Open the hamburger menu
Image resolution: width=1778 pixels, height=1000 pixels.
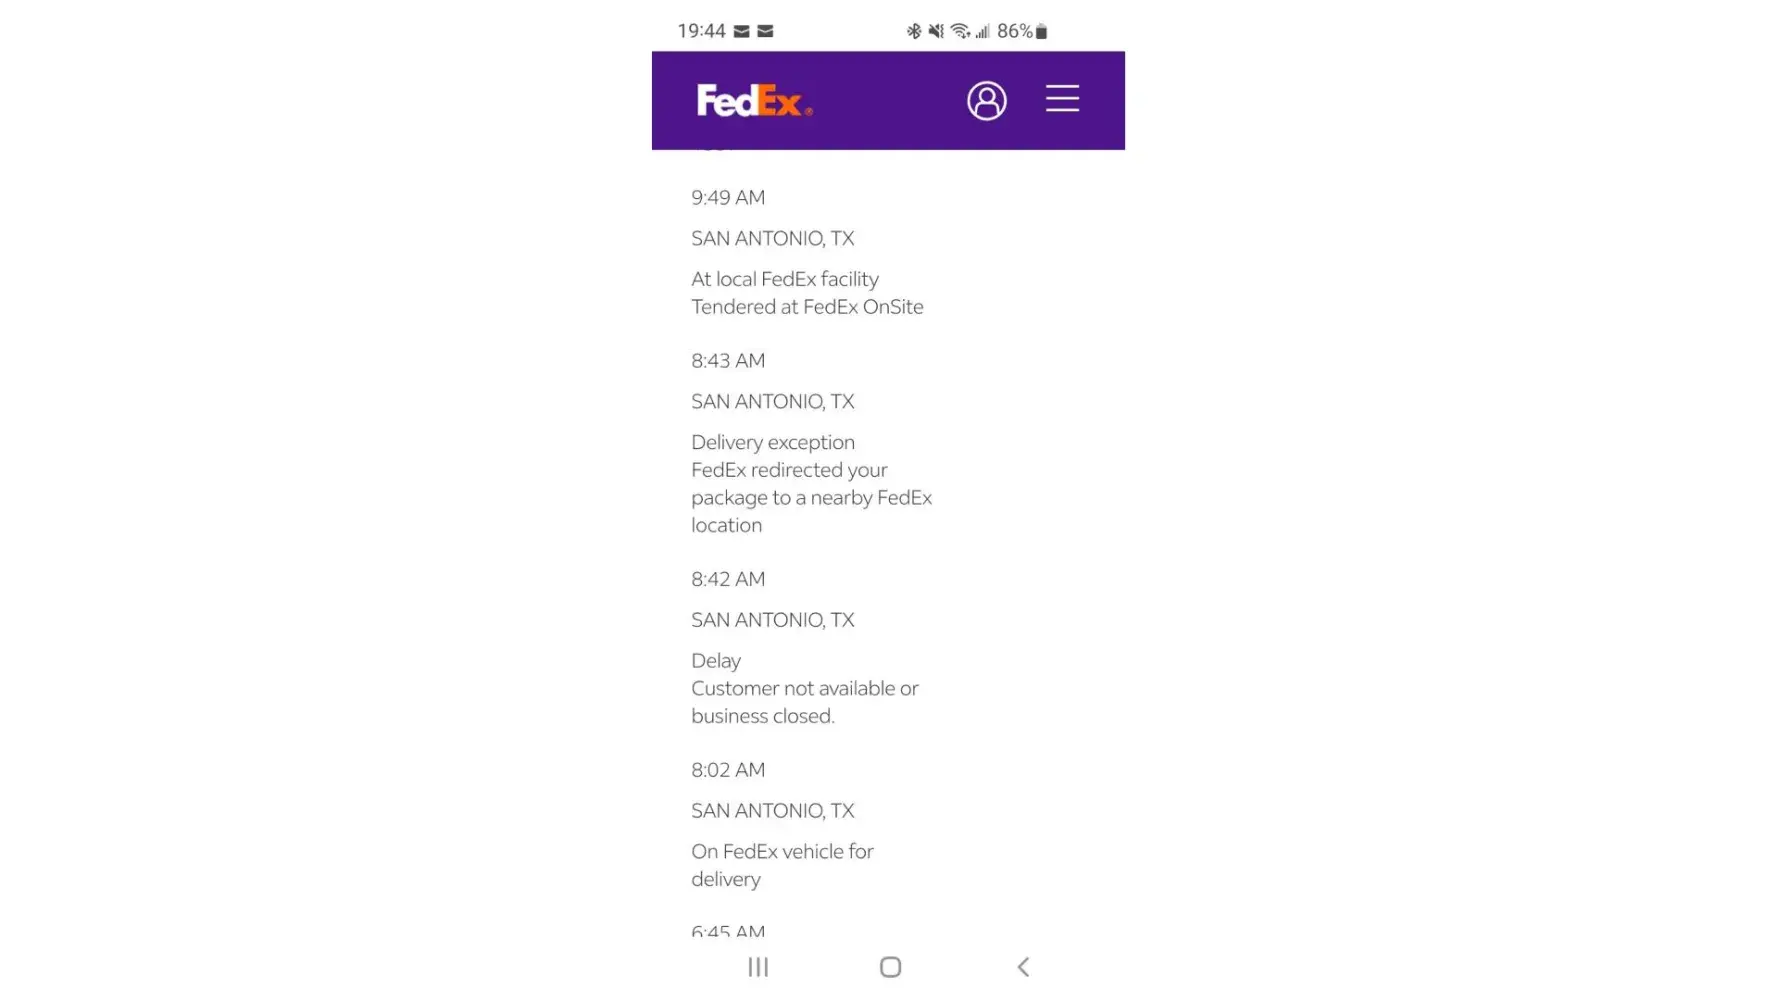[1062, 99]
